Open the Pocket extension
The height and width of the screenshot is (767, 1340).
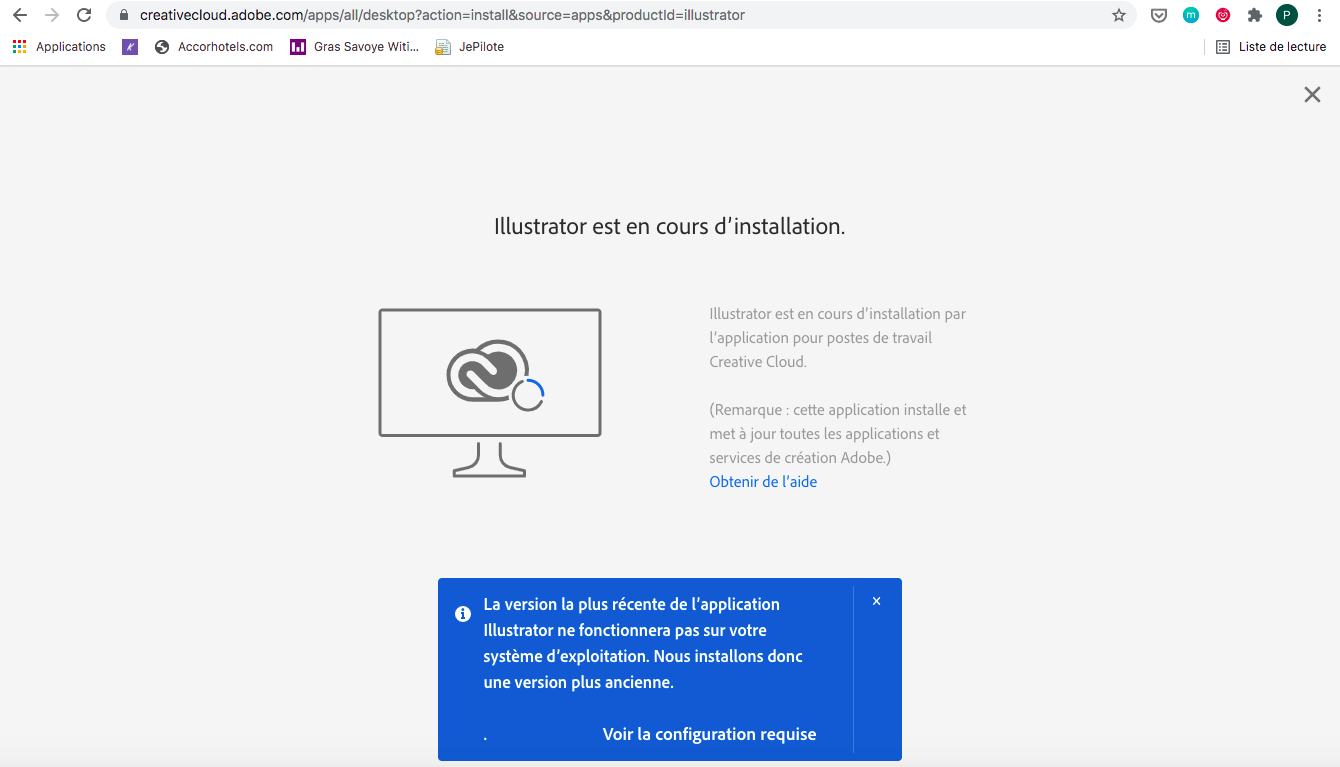click(1159, 15)
